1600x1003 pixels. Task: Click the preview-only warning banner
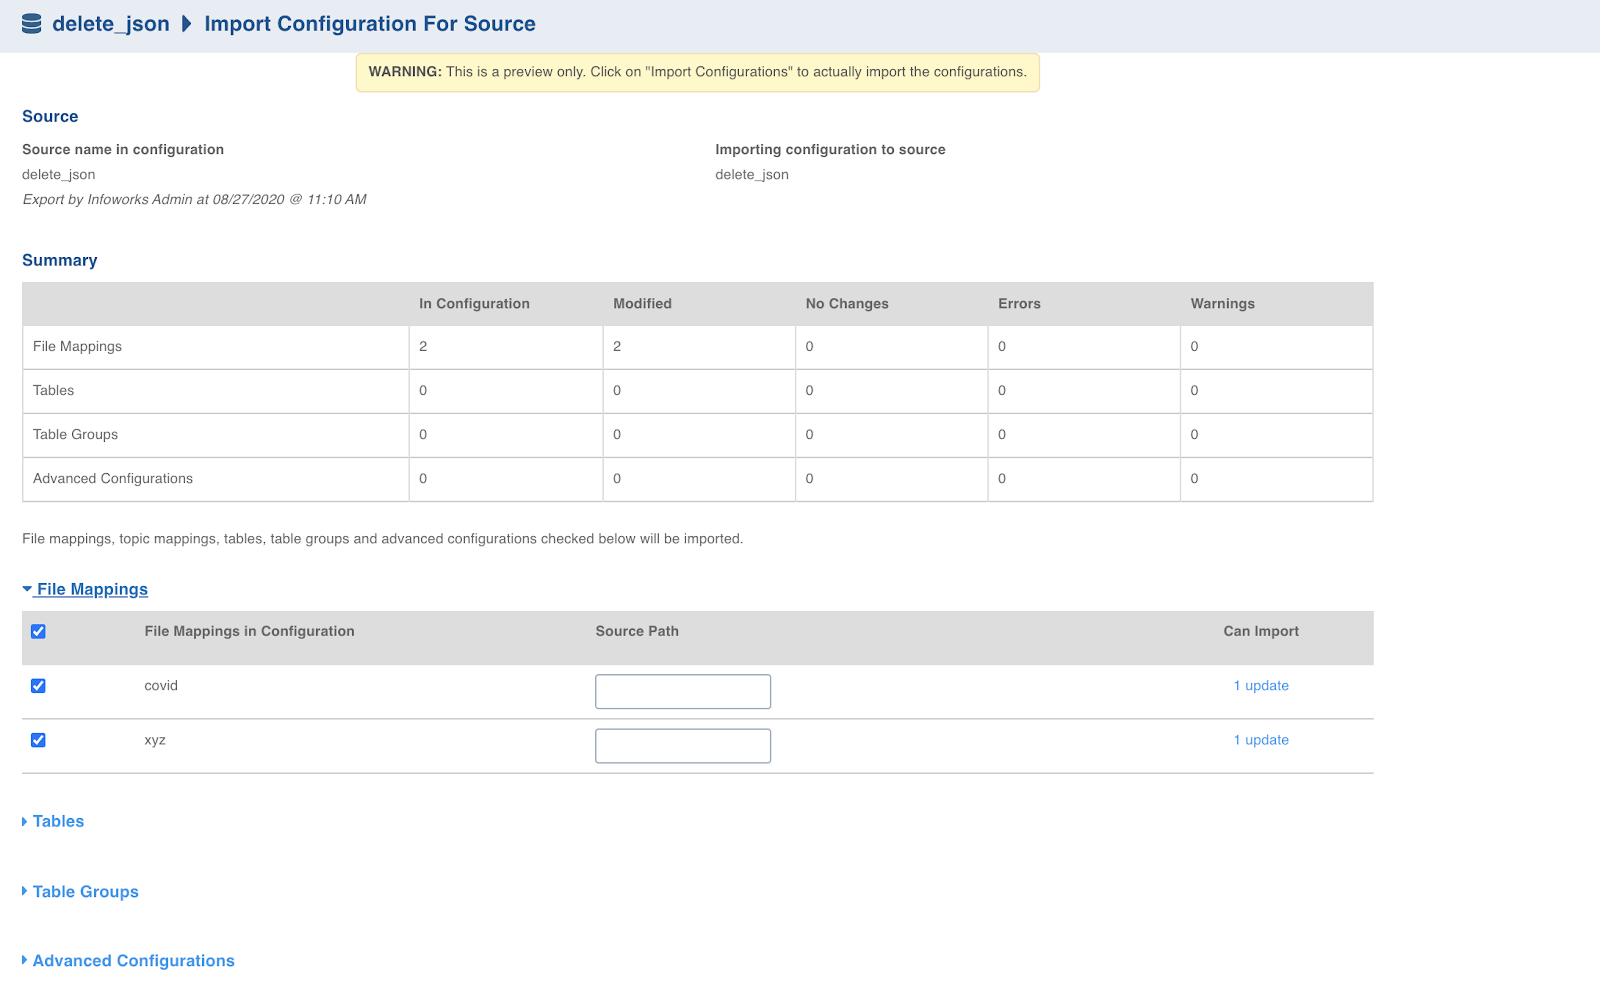[x=698, y=72]
